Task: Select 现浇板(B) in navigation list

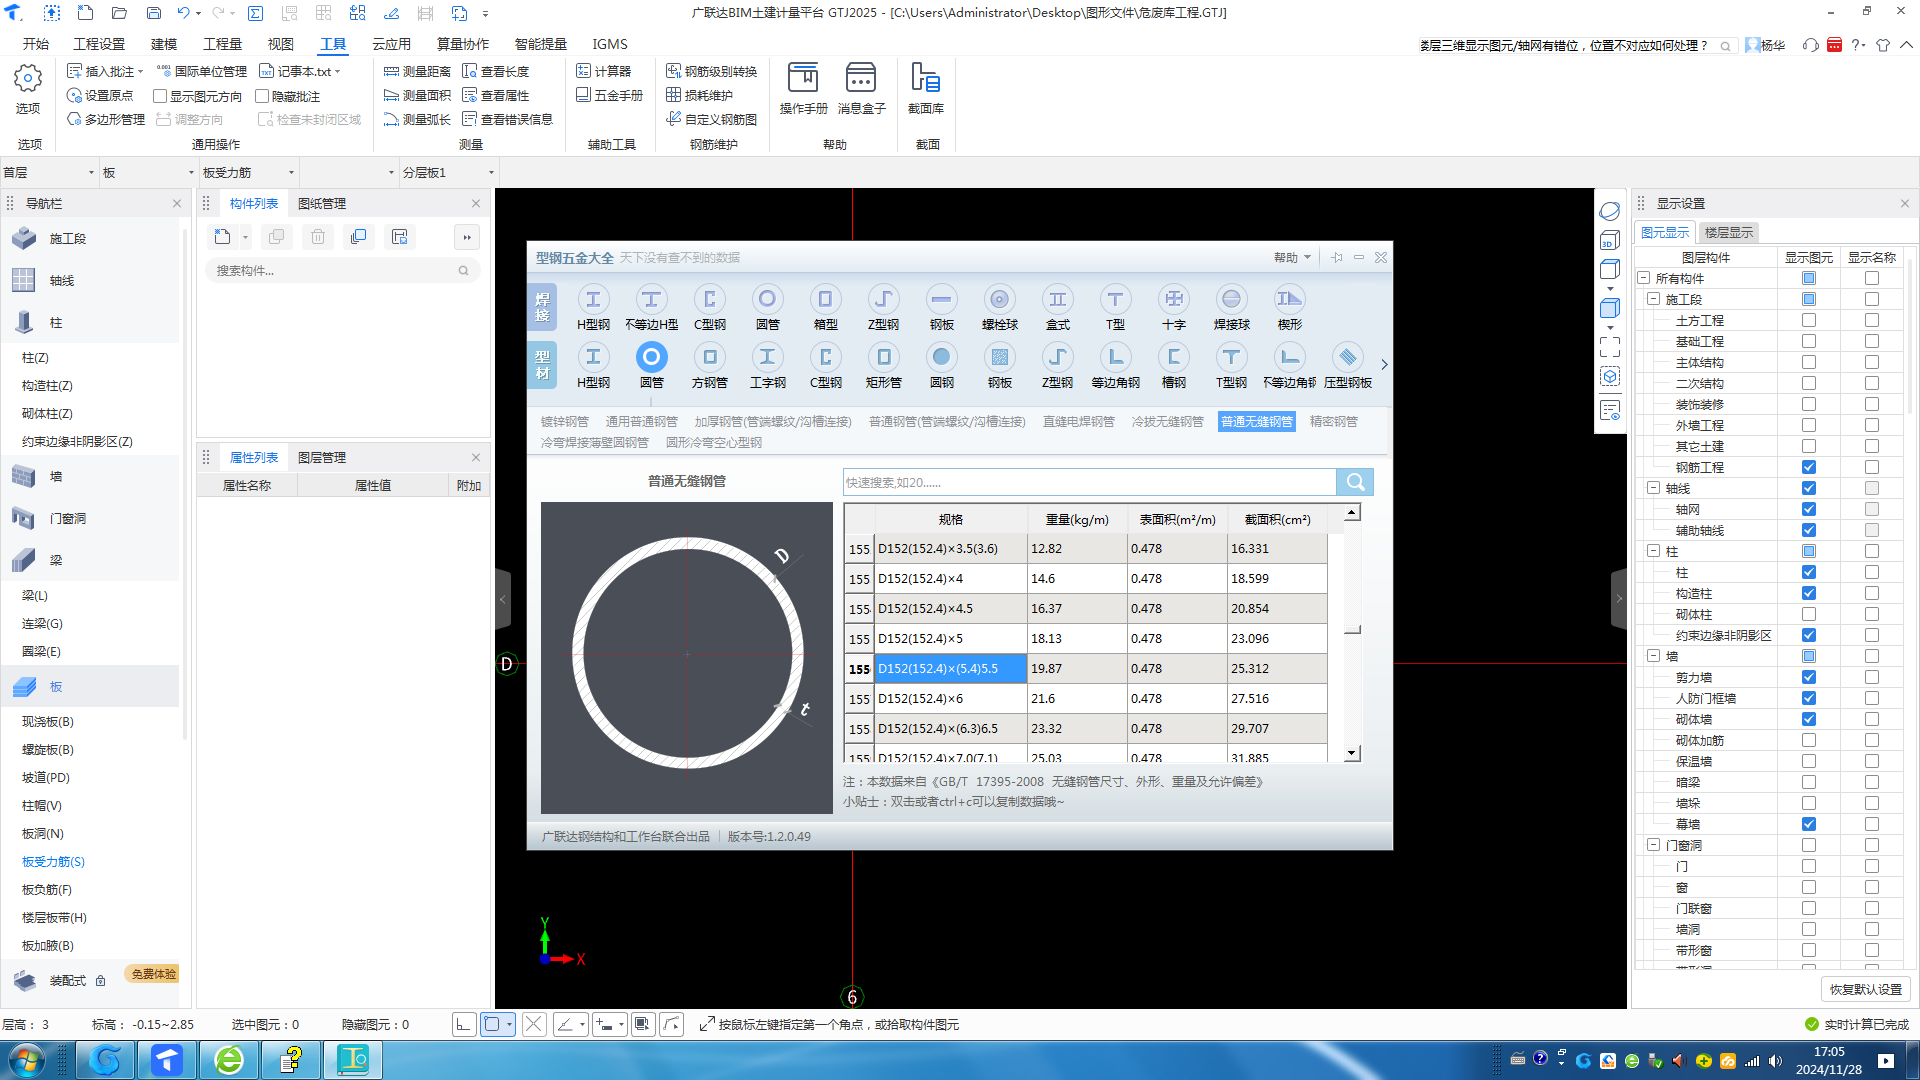Action: pos(48,721)
